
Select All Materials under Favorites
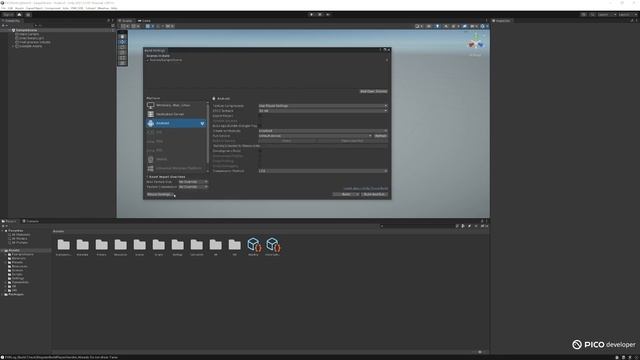pyautogui.click(x=21, y=235)
